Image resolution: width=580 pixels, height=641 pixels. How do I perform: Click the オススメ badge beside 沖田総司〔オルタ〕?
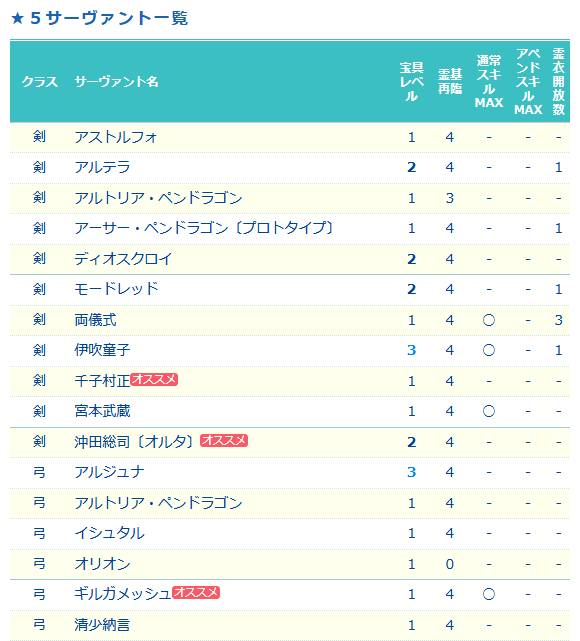[224, 440]
